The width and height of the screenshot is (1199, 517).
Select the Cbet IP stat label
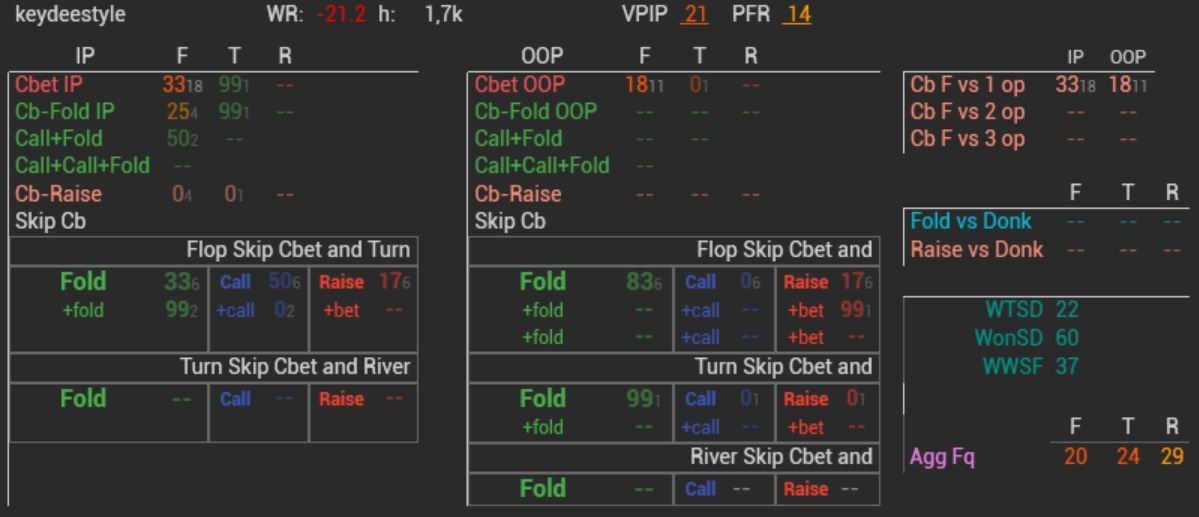49,86
